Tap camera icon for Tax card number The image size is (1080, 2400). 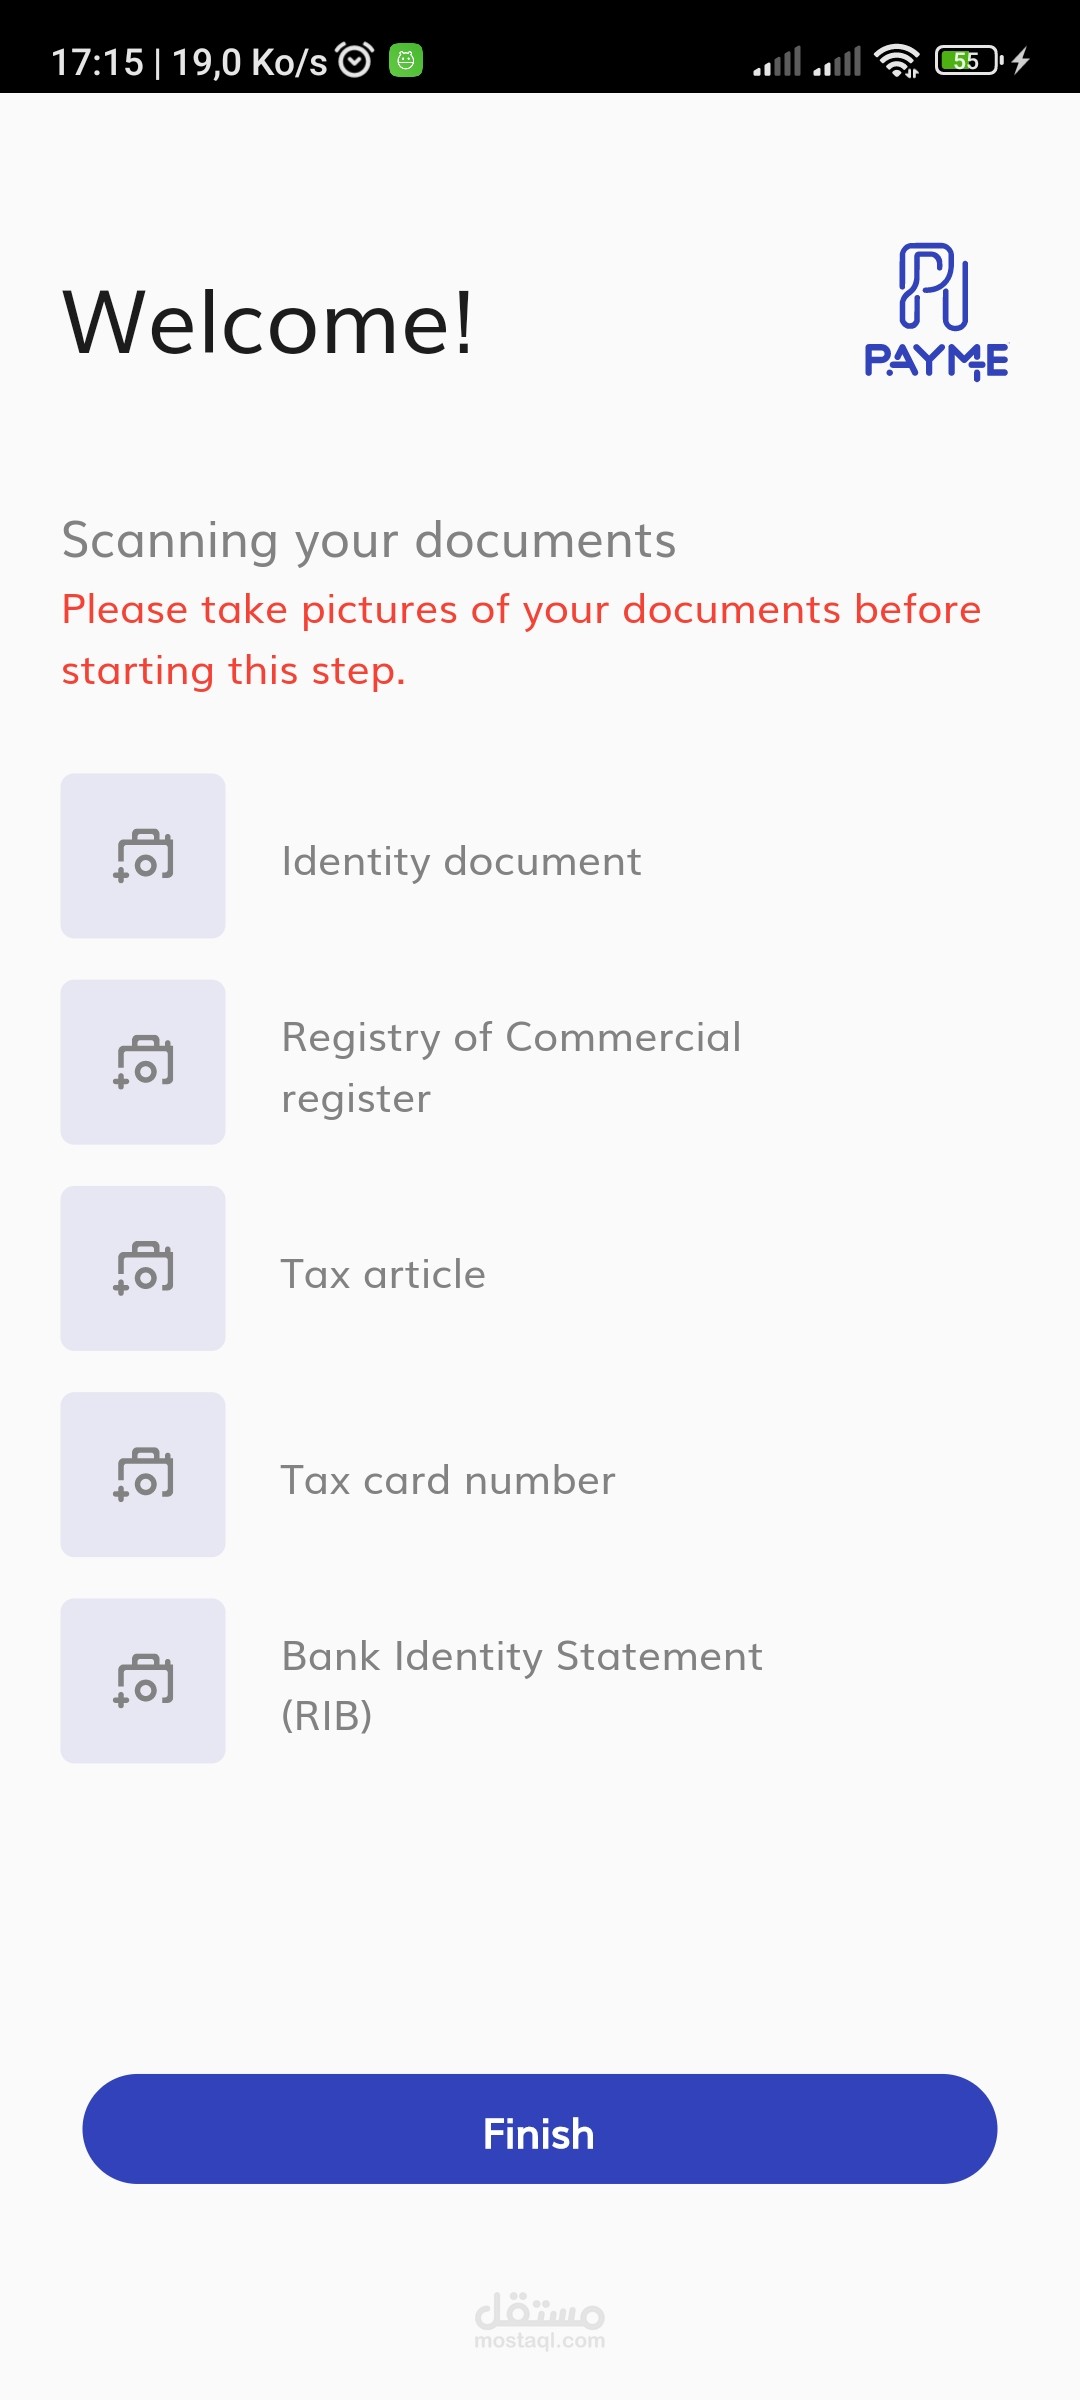tap(143, 1474)
